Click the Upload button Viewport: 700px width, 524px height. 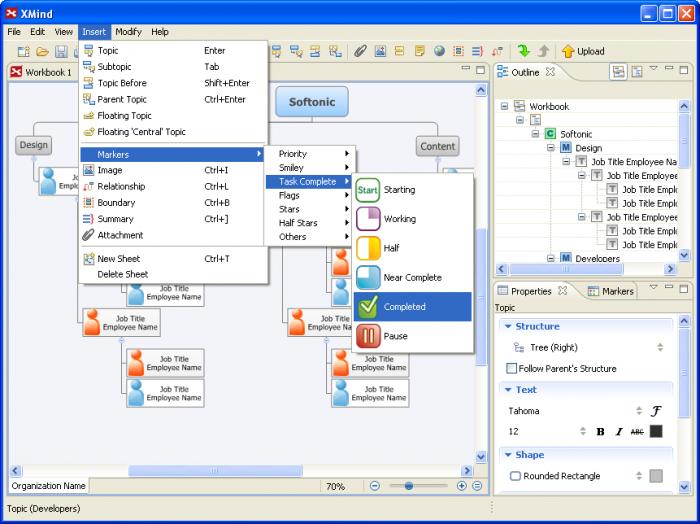coord(582,51)
